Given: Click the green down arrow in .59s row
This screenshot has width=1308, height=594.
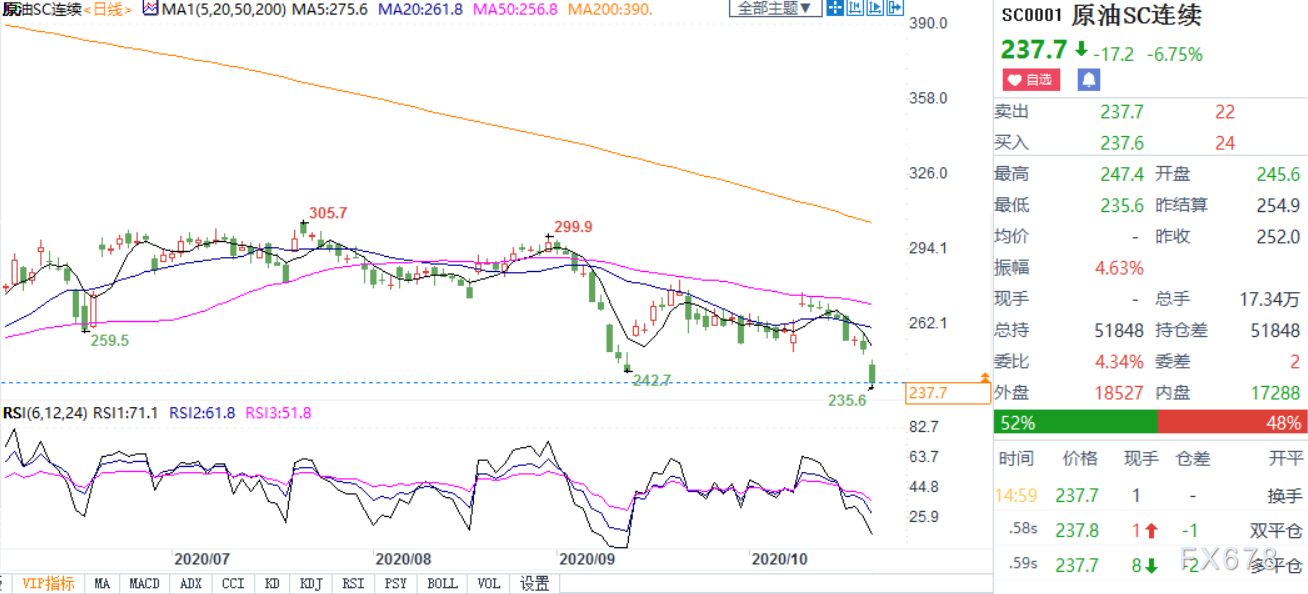Looking at the screenshot, I should click(x=1151, y=566).
